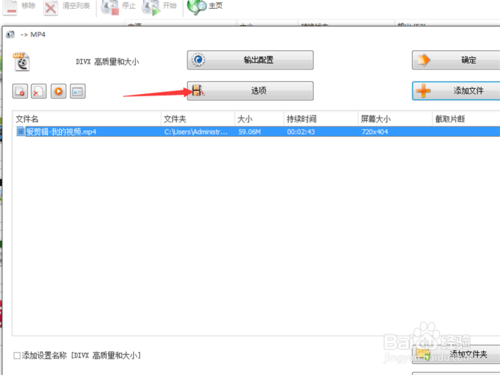Click the 屏幕大小 column header

(x=395, y=119)
